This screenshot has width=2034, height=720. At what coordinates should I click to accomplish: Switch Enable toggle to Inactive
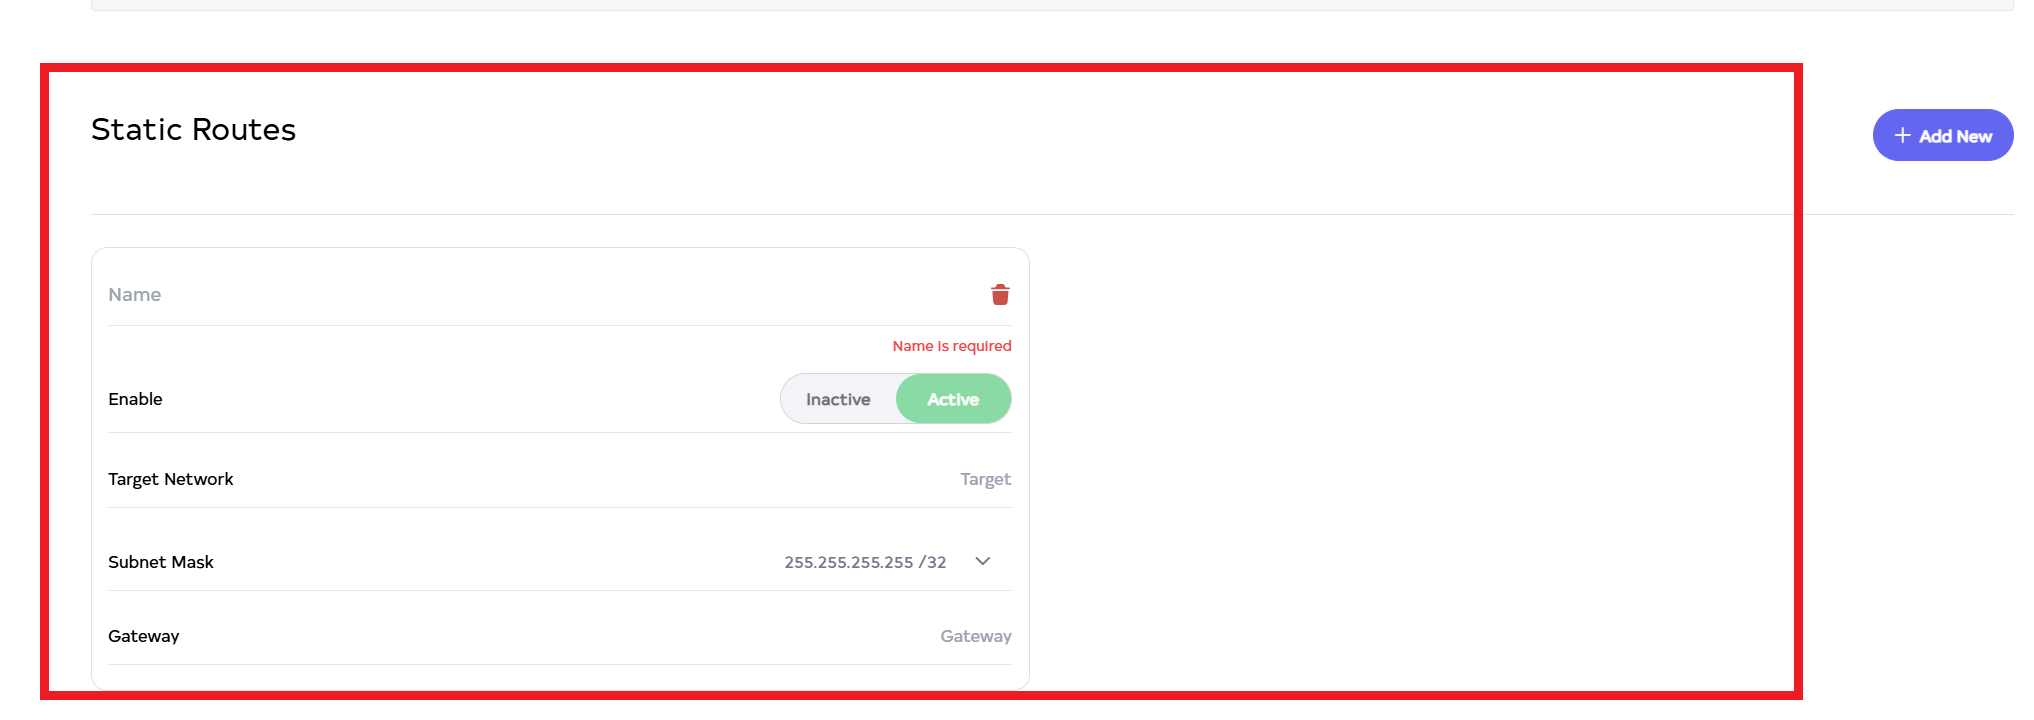tap(838, 399)
